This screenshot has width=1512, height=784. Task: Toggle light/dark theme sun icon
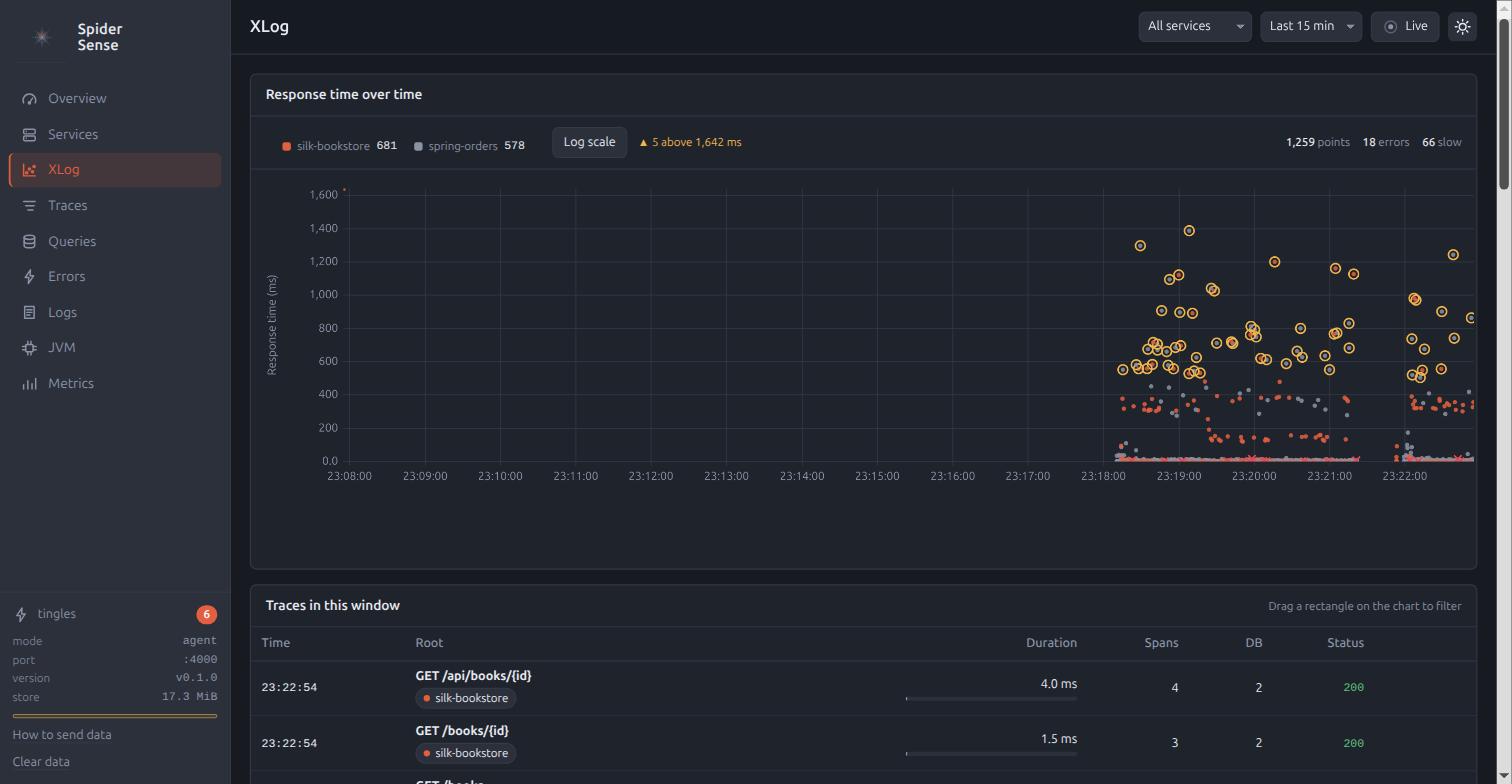tap(1462, 26)
